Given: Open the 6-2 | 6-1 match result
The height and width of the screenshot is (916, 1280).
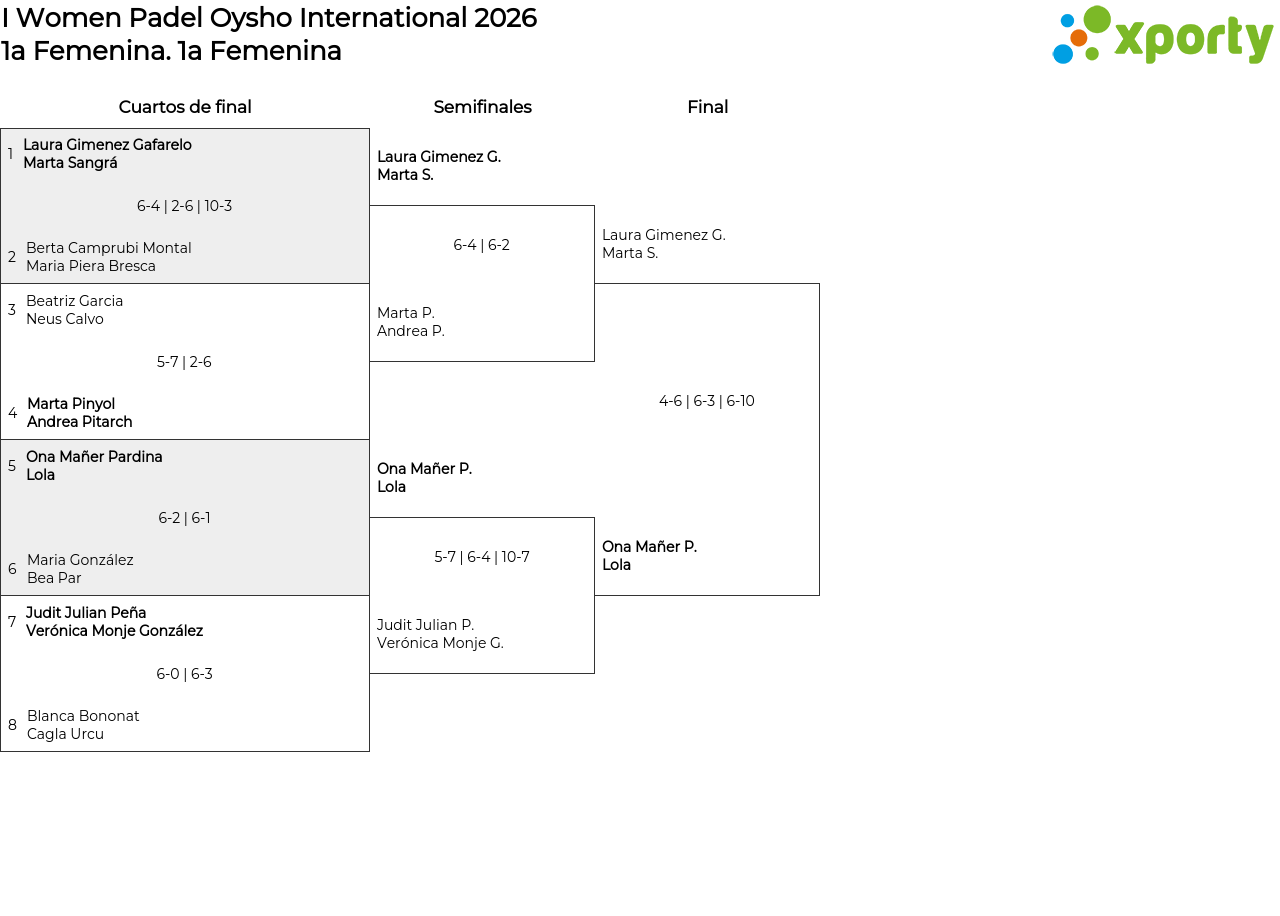Looking at the screenshot, I should pos(184,518).
